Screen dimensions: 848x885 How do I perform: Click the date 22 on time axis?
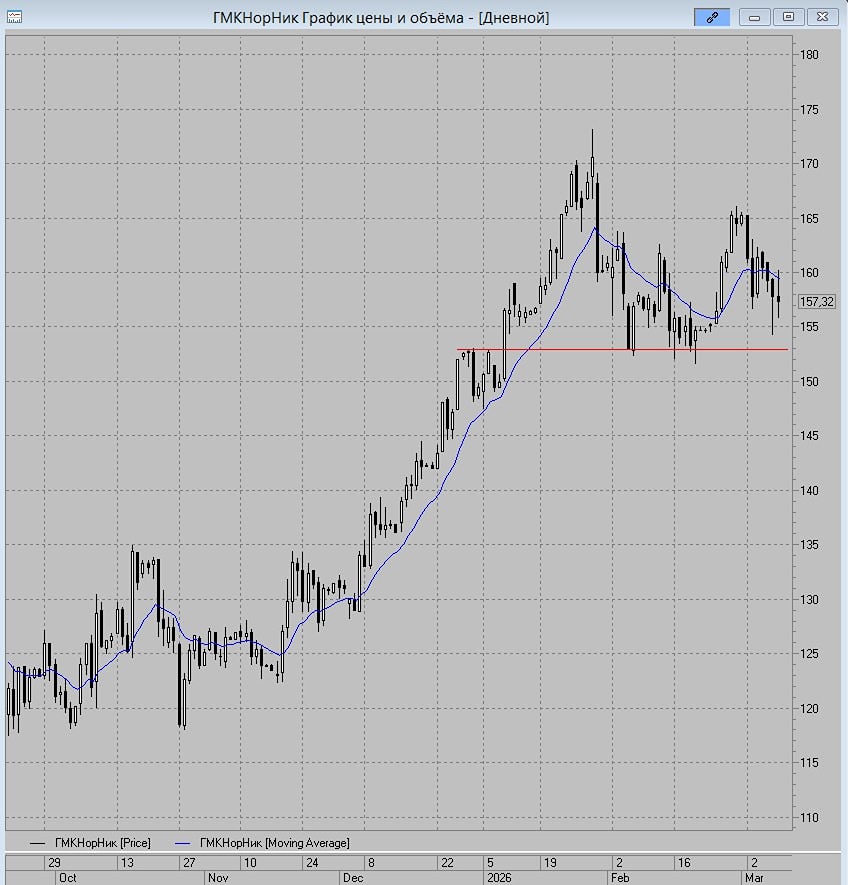tap(447, 862)
